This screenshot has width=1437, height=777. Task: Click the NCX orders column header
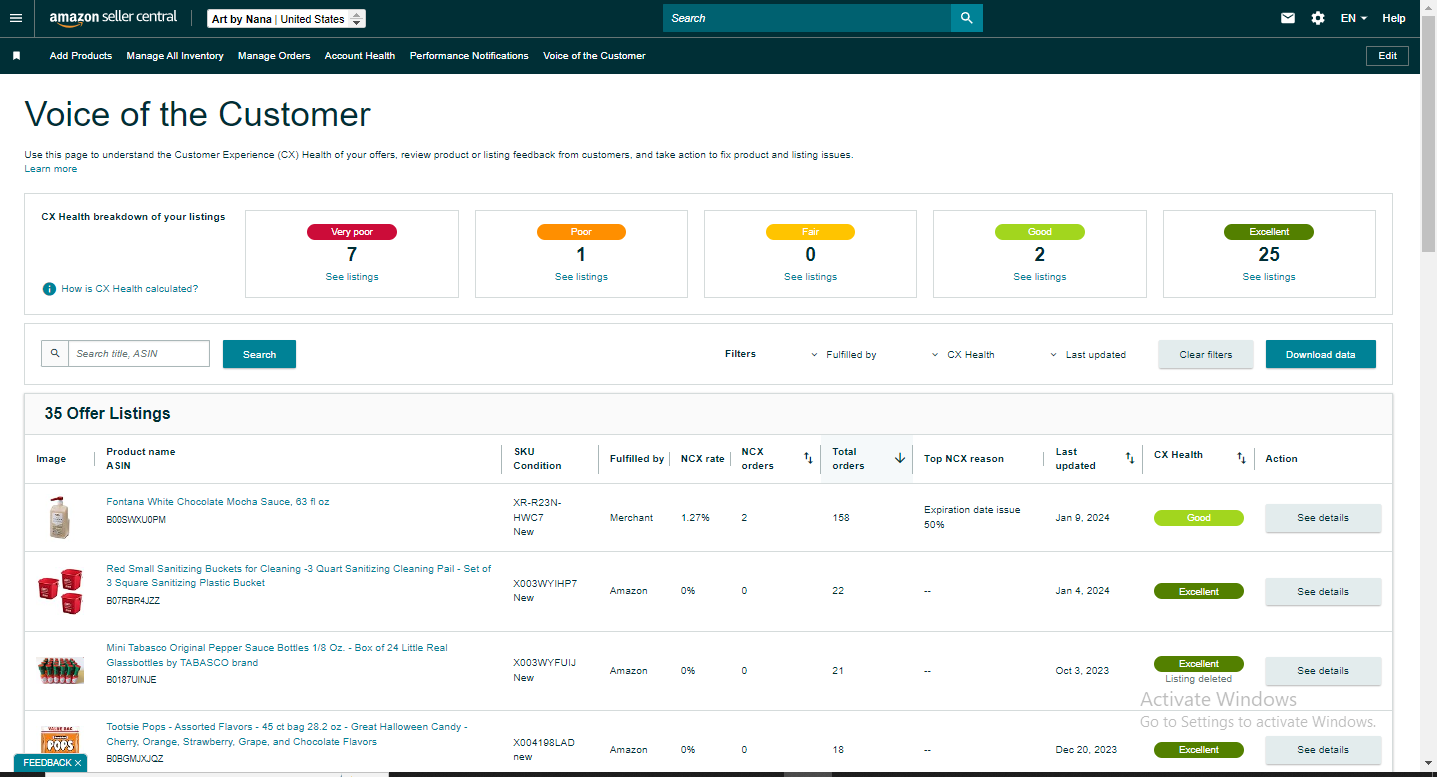click(x=777, y=458)
